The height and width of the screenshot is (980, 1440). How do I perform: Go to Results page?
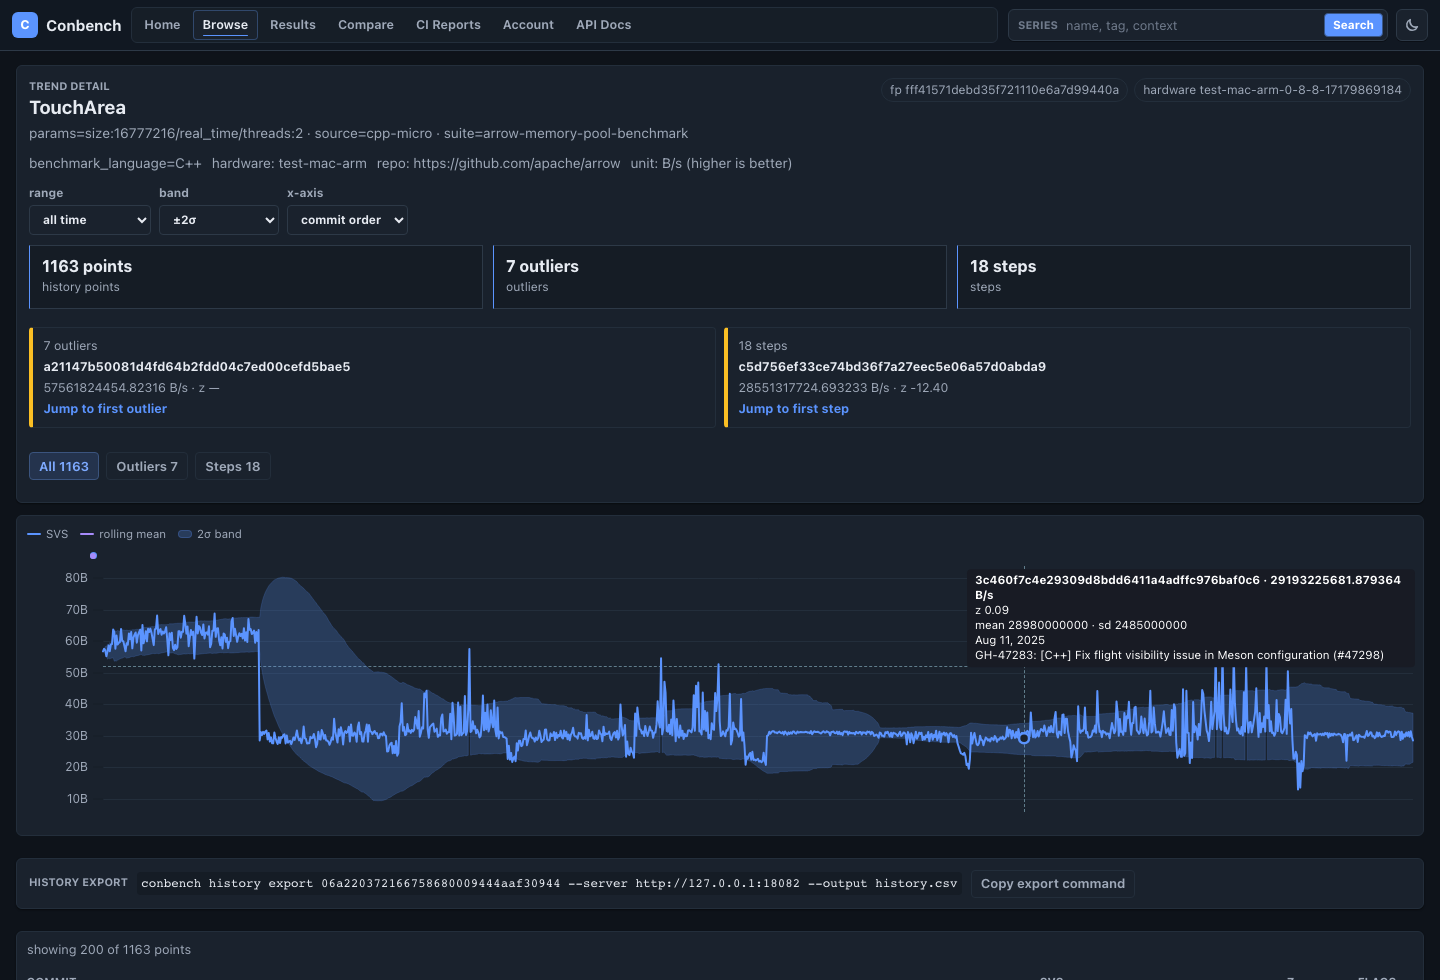[x=293, y=25]
